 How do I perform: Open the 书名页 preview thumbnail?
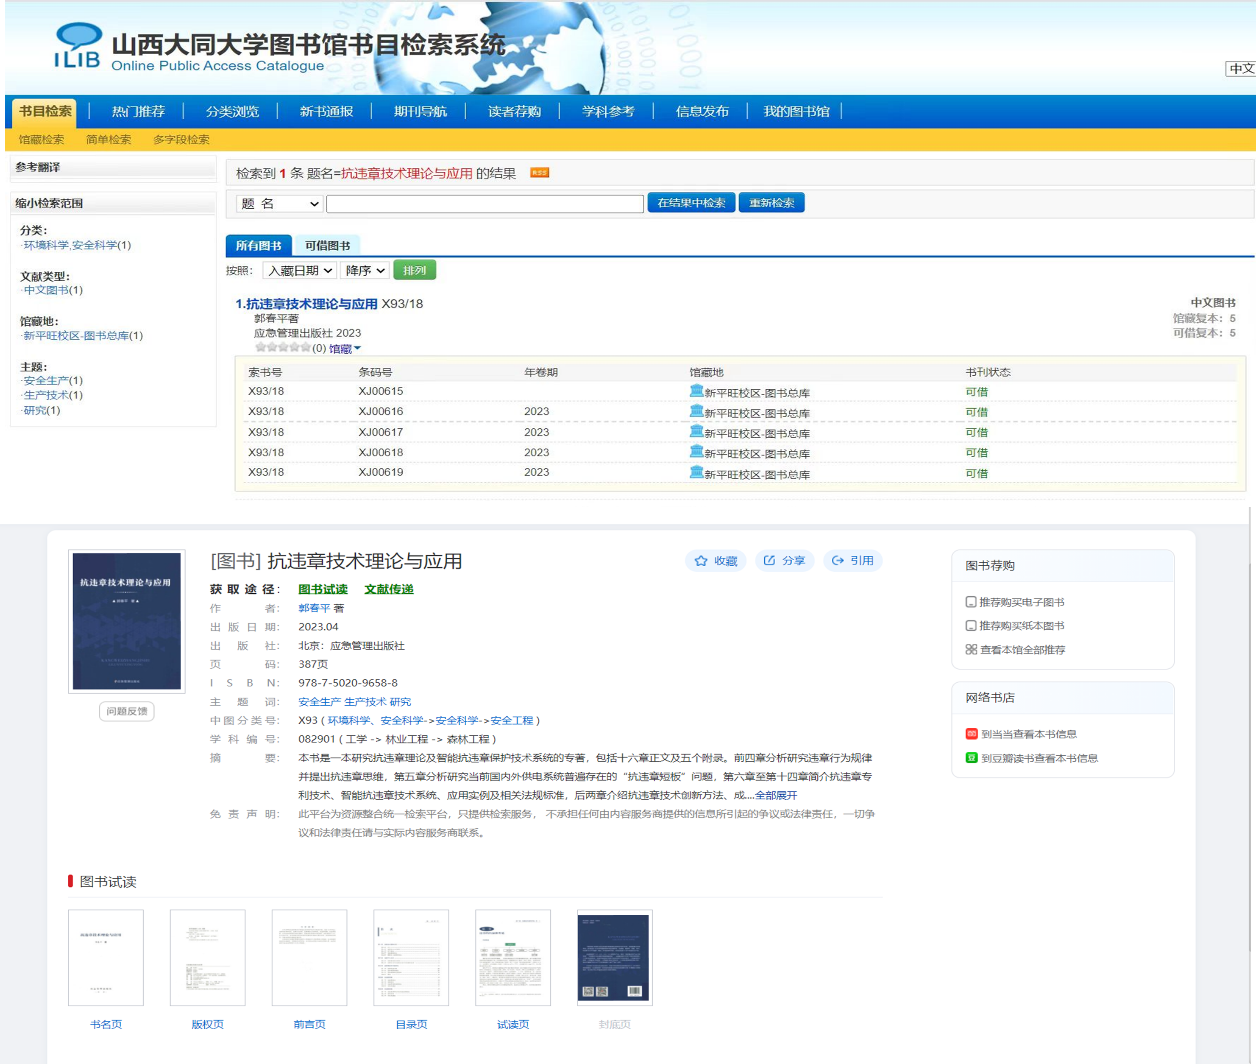click(106, 958)
